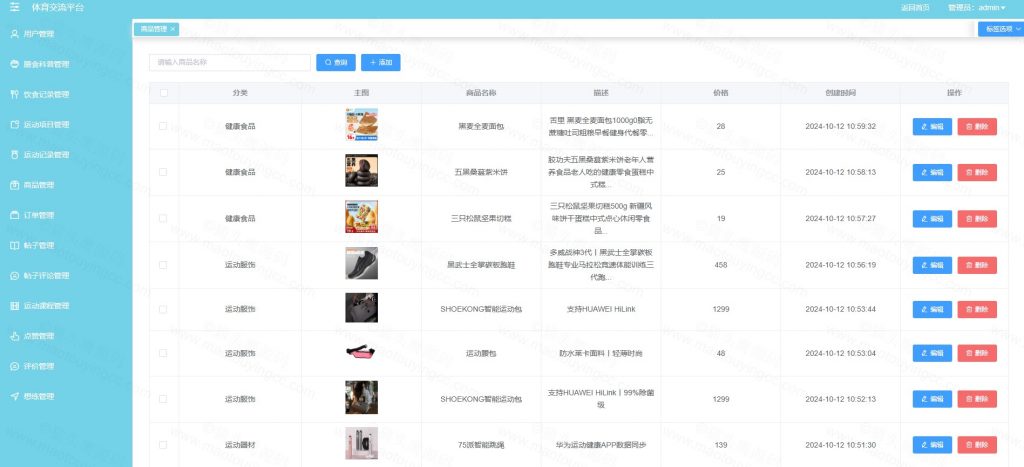Delete the SHOEKONG row created 10:53:44
This screenshot has width=1024, height=467.
(x=977, y=310)
